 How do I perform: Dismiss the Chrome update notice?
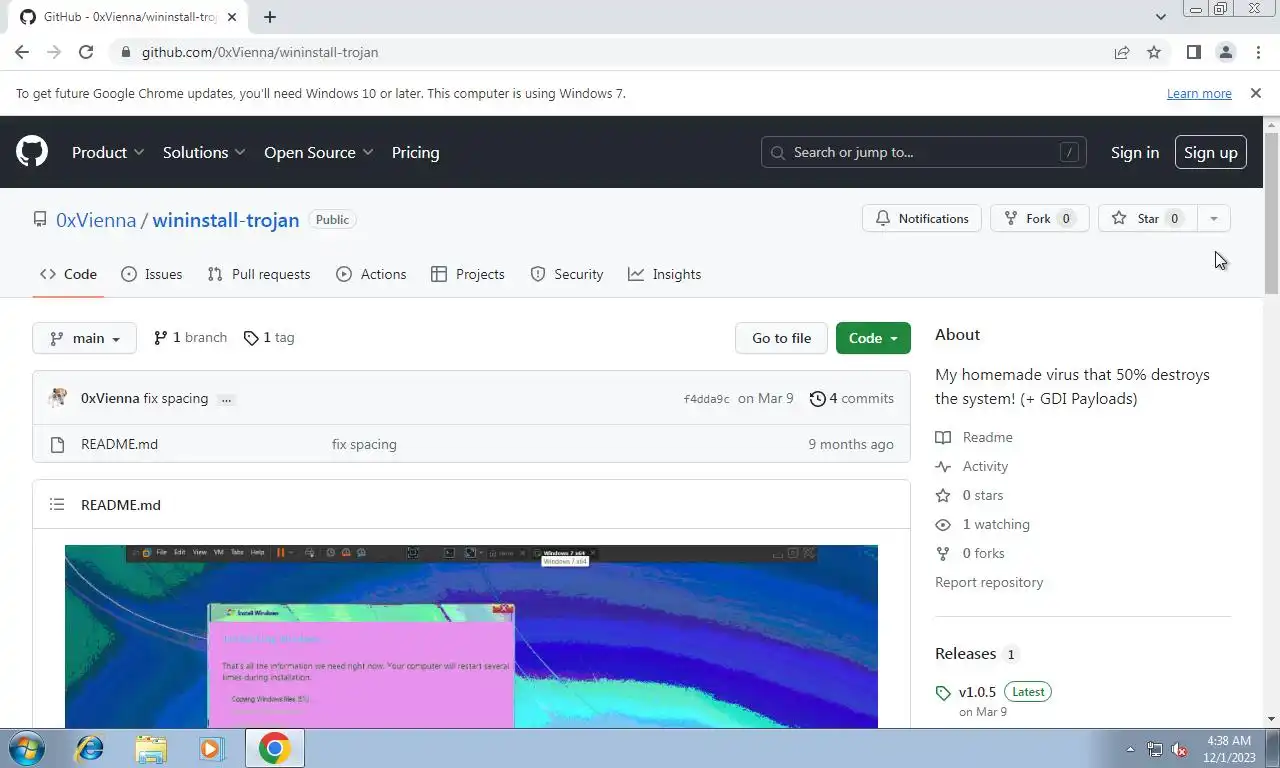coord(1255,93)
